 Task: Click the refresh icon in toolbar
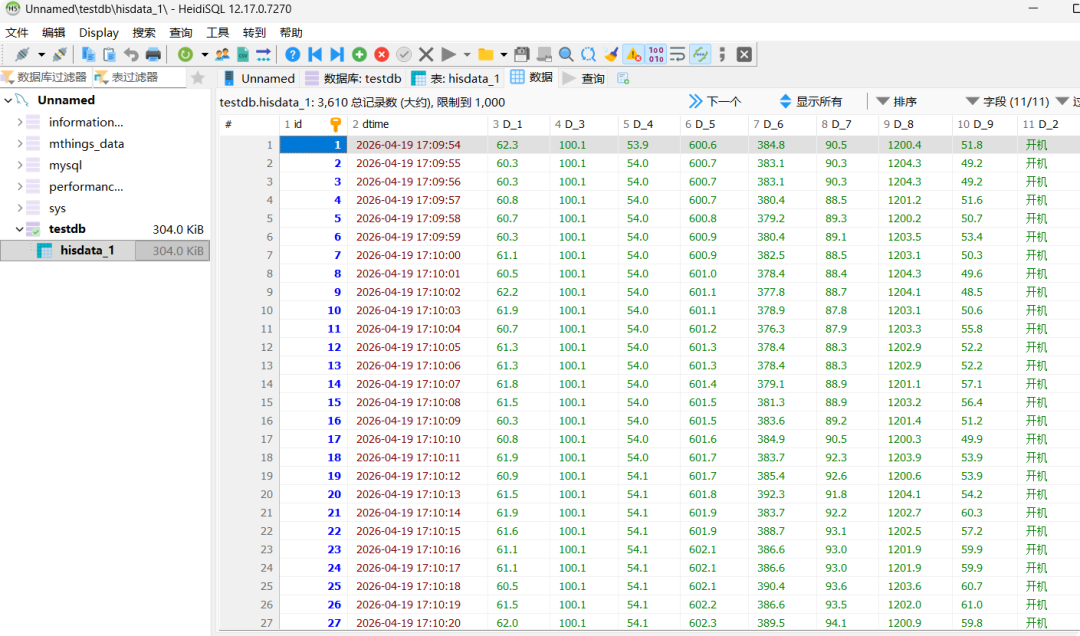185,54
